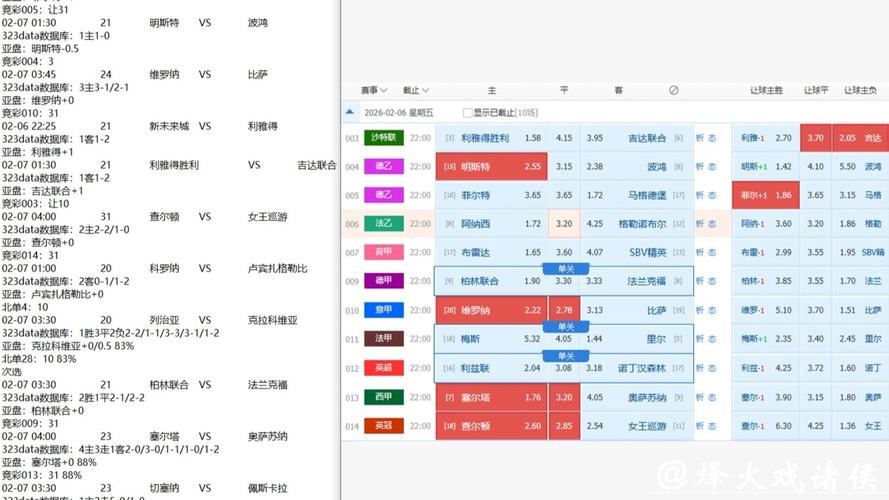Click the 荷甲 league badge in row 007
The height and width of the screenshot is (500, 889).
[x=384, y=253]
